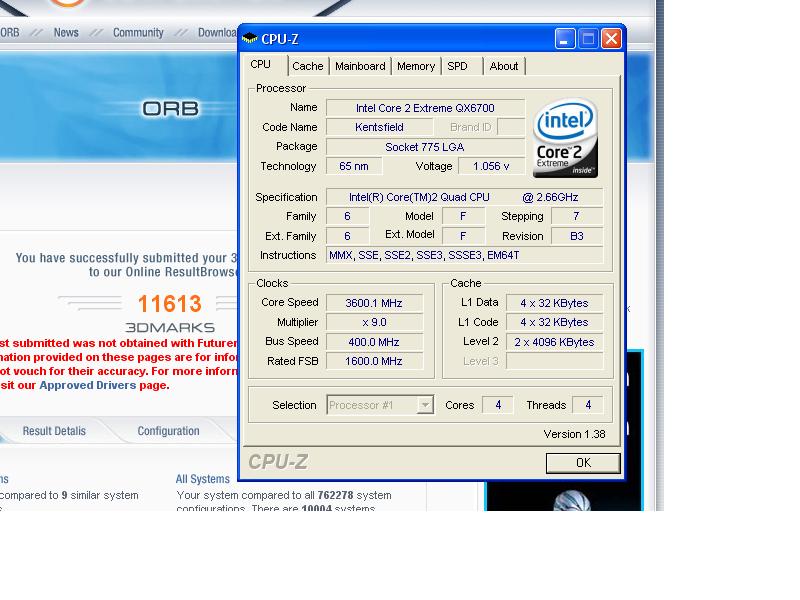
Task: Select the CPU tab
Action: pyautogui.click(x=260, y=65)
